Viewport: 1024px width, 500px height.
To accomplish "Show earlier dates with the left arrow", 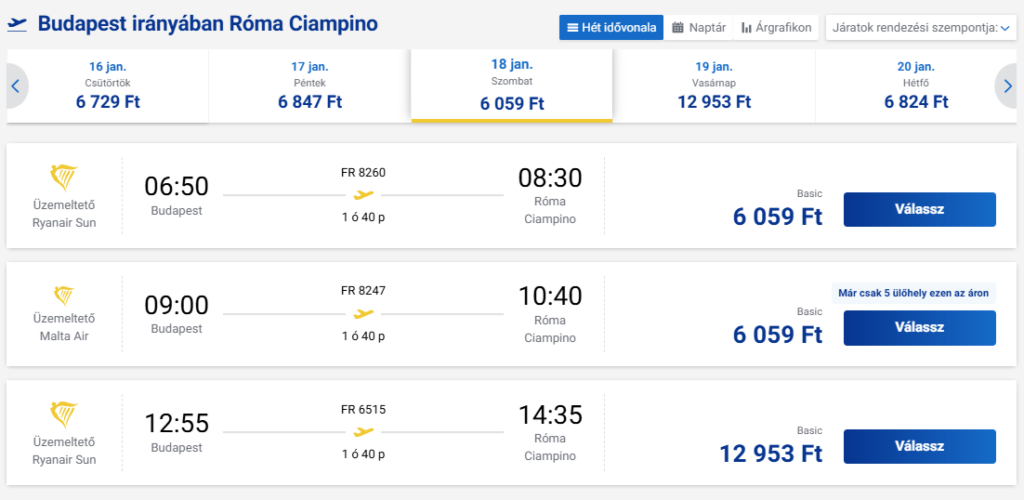I will [16, 86].
